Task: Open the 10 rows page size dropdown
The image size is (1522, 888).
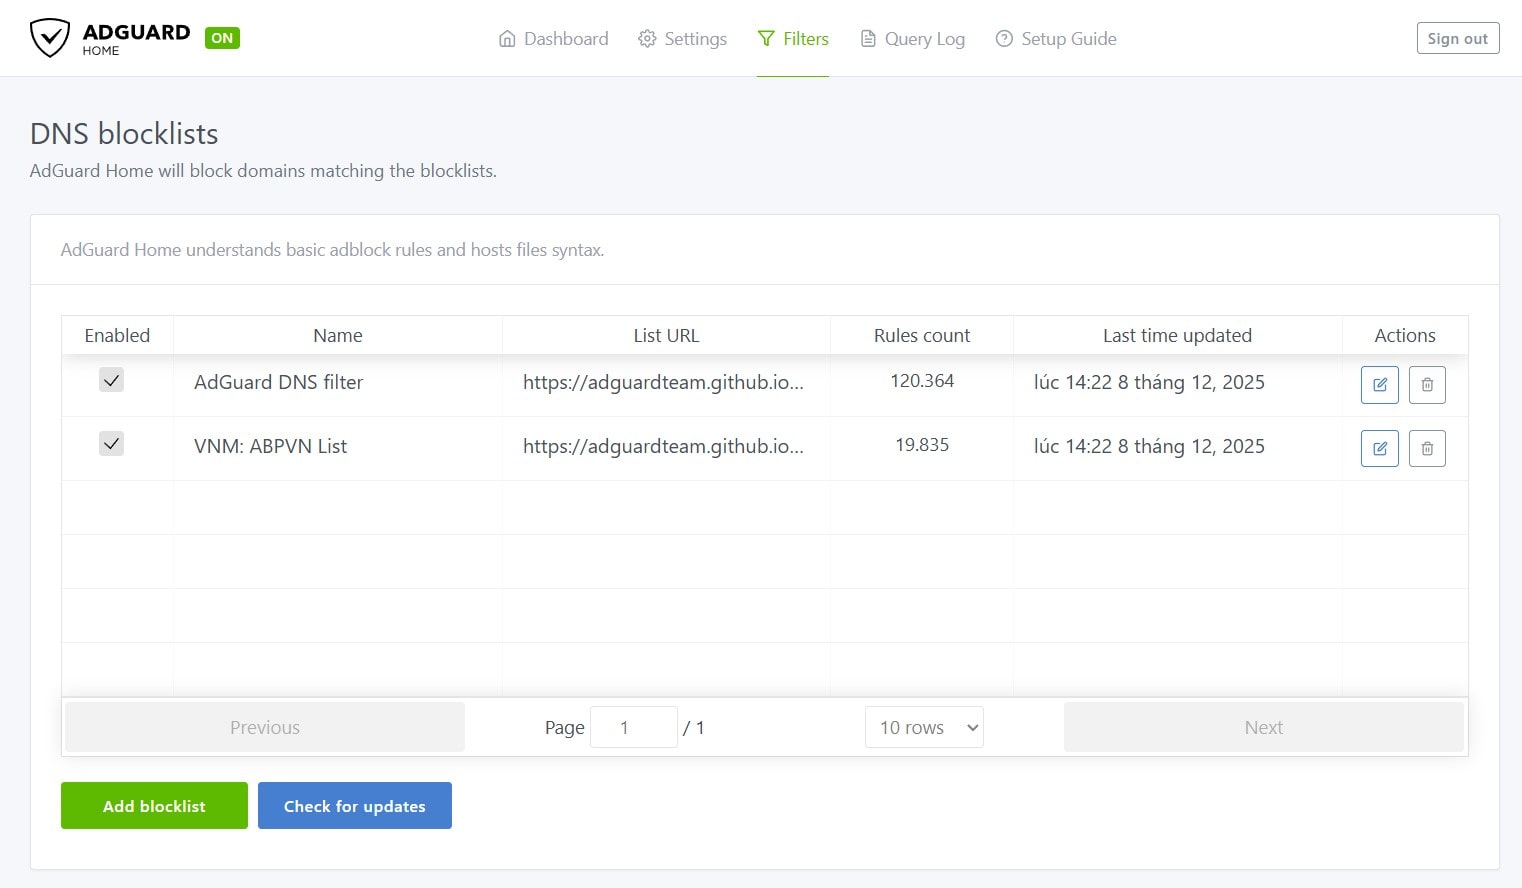Action: (923, 728)
